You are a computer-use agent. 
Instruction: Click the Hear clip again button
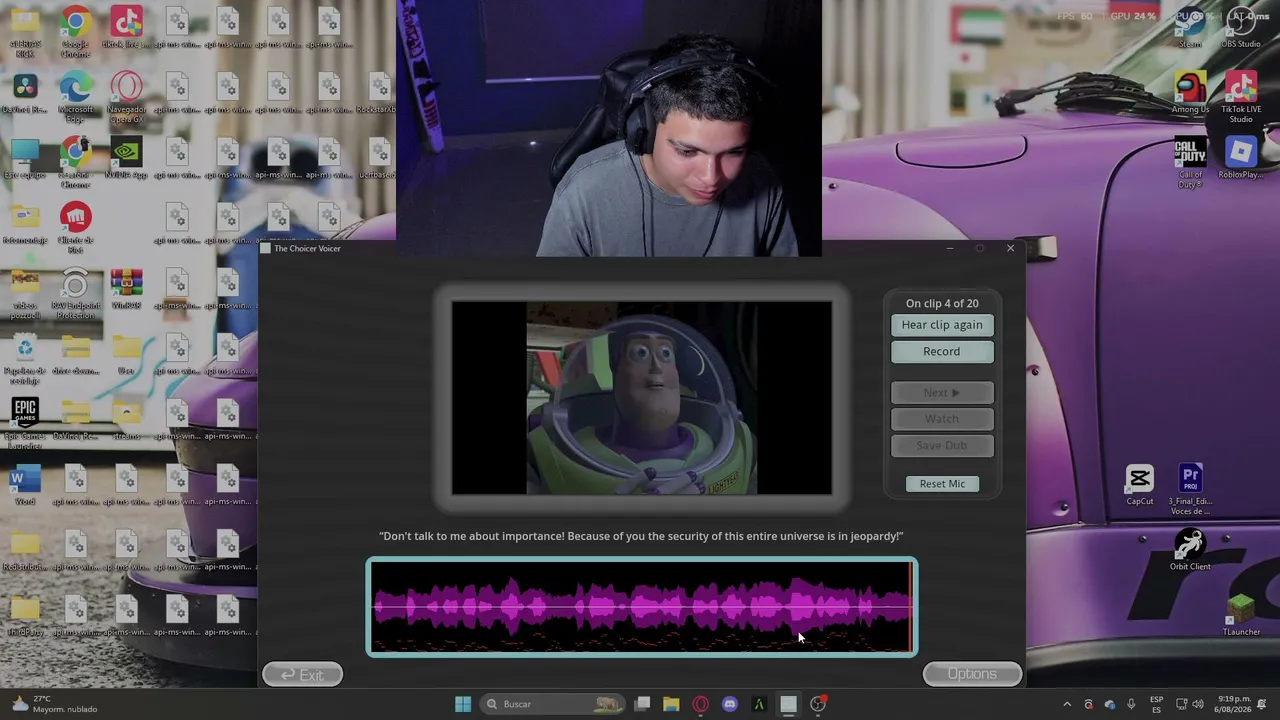coord(942,325)
